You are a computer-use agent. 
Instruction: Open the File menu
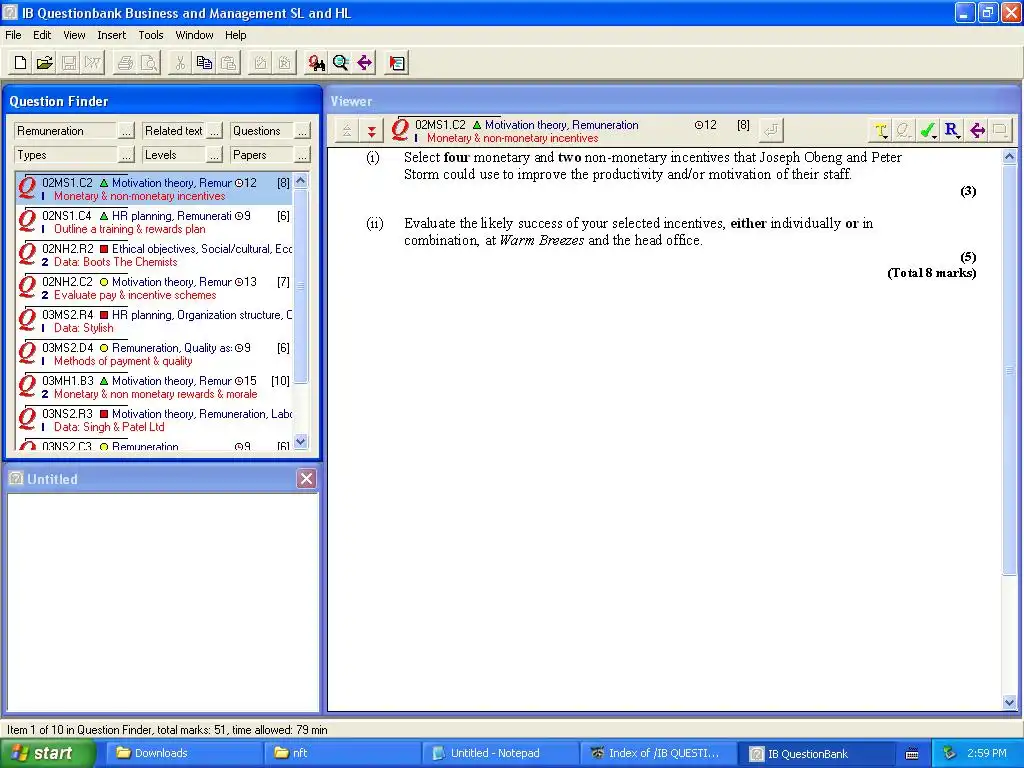tap(13, 35)
